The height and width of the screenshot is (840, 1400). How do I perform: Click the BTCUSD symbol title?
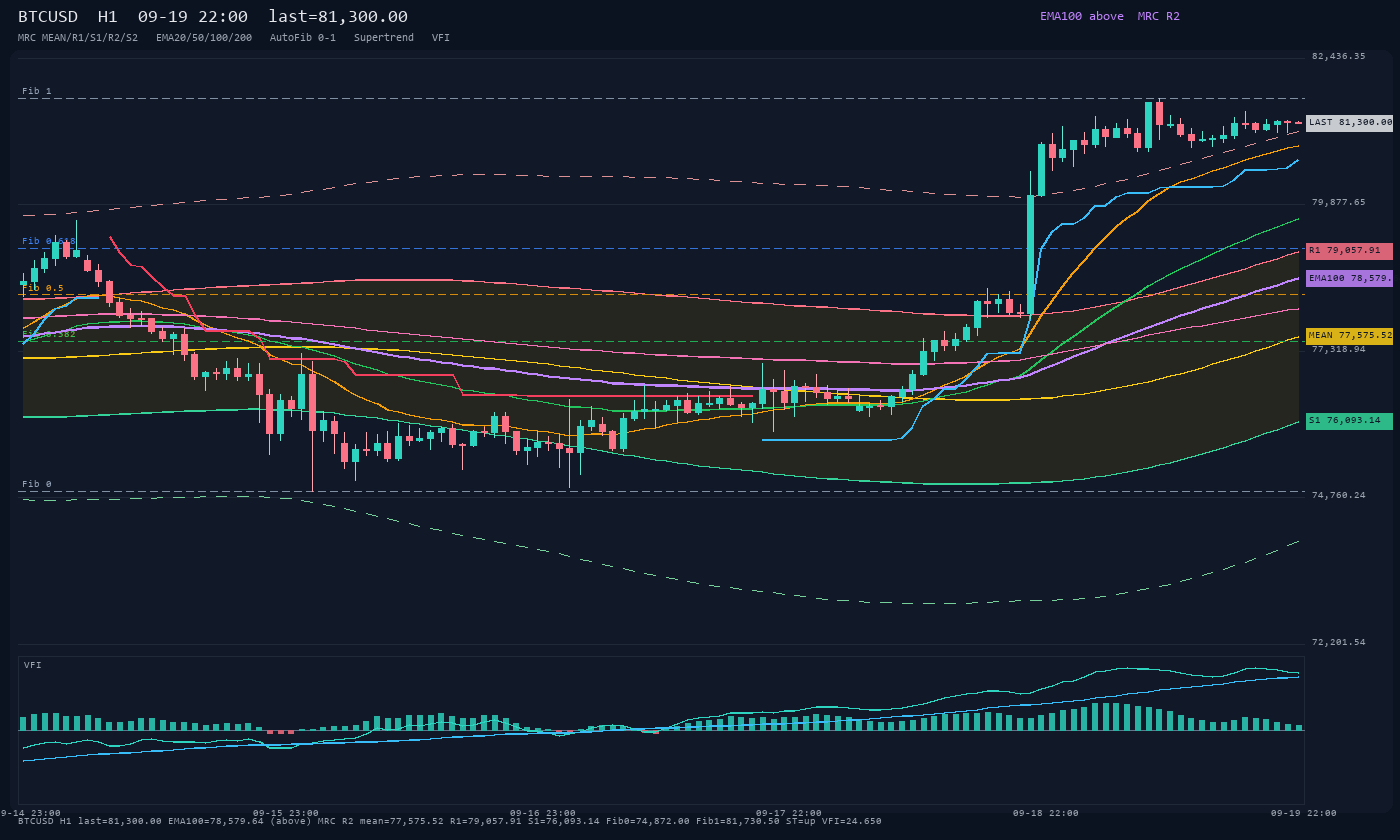(48, 17)
